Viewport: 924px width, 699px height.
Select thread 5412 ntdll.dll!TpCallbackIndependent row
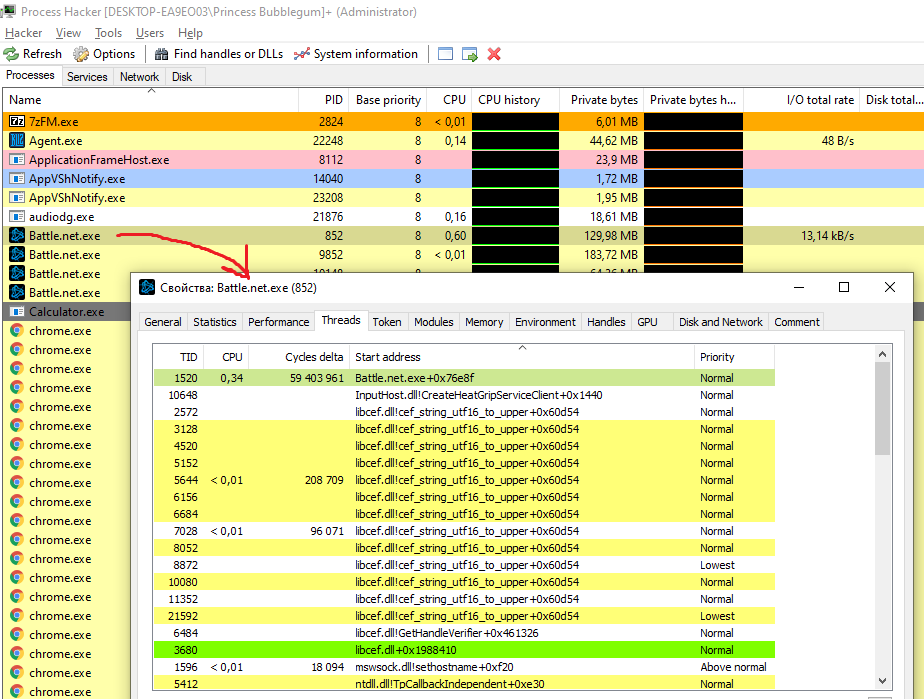[x=464, y=684]
